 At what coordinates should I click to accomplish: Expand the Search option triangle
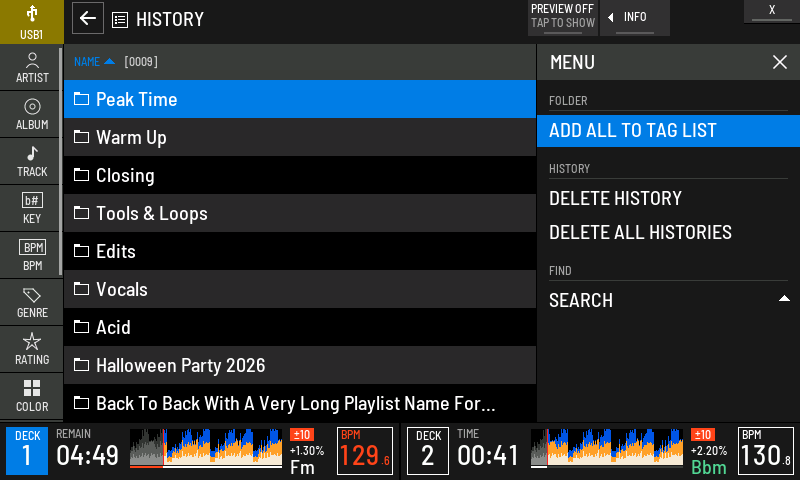click(784, 299)
